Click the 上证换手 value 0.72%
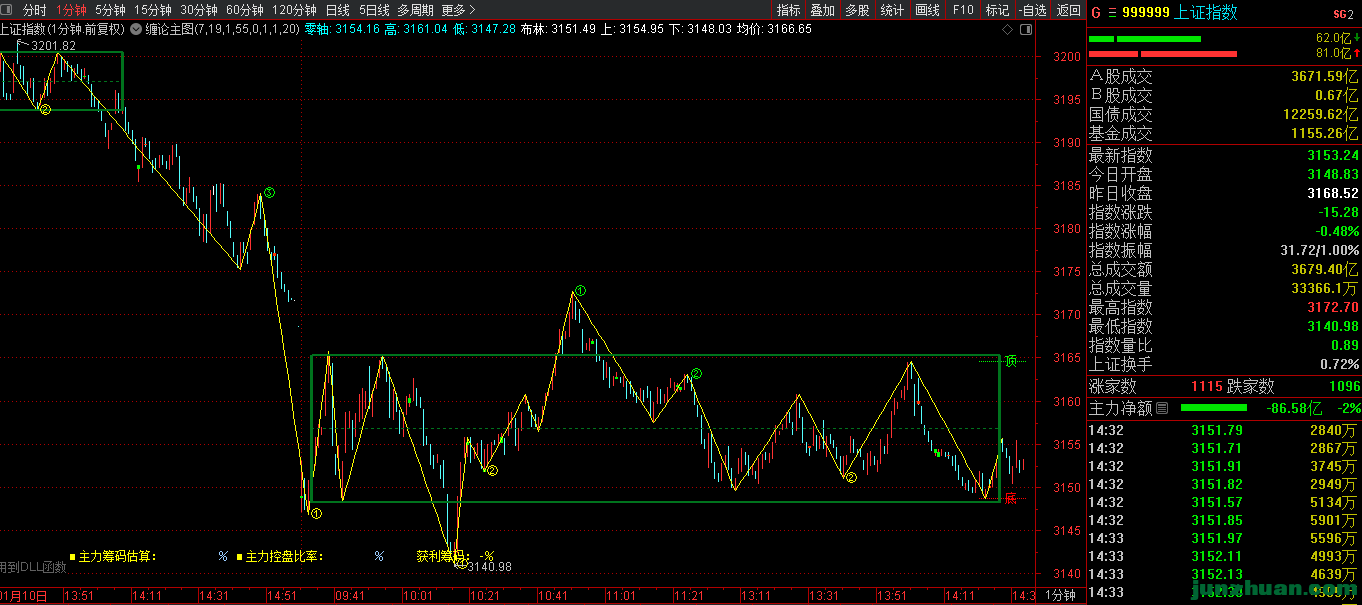The image size is (1362, 605). pyautogui.click(x=1340, y=364)
